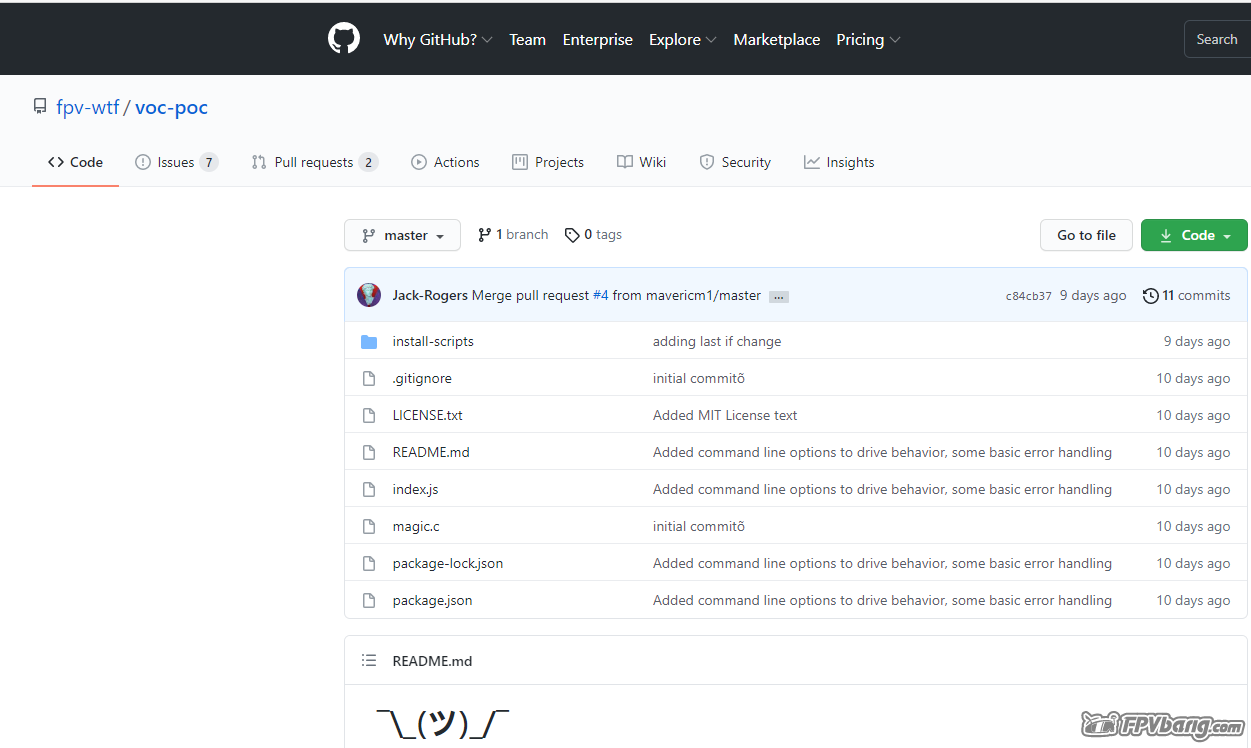
Task: Switch to the Insights tab
Action: (839, 162)
